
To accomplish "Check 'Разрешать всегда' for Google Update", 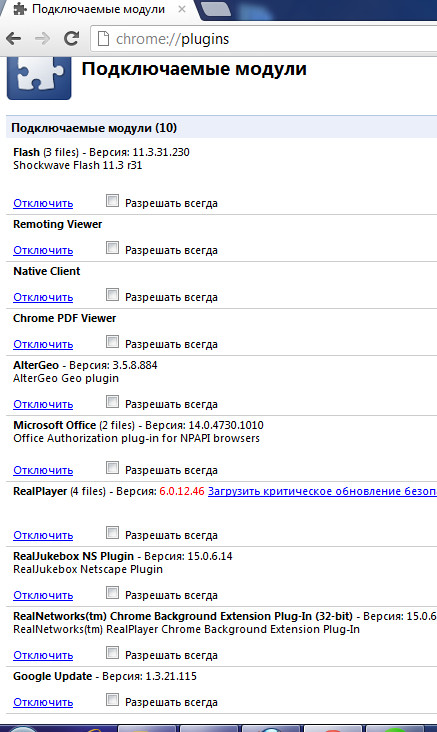I will (x=112, y=699).
